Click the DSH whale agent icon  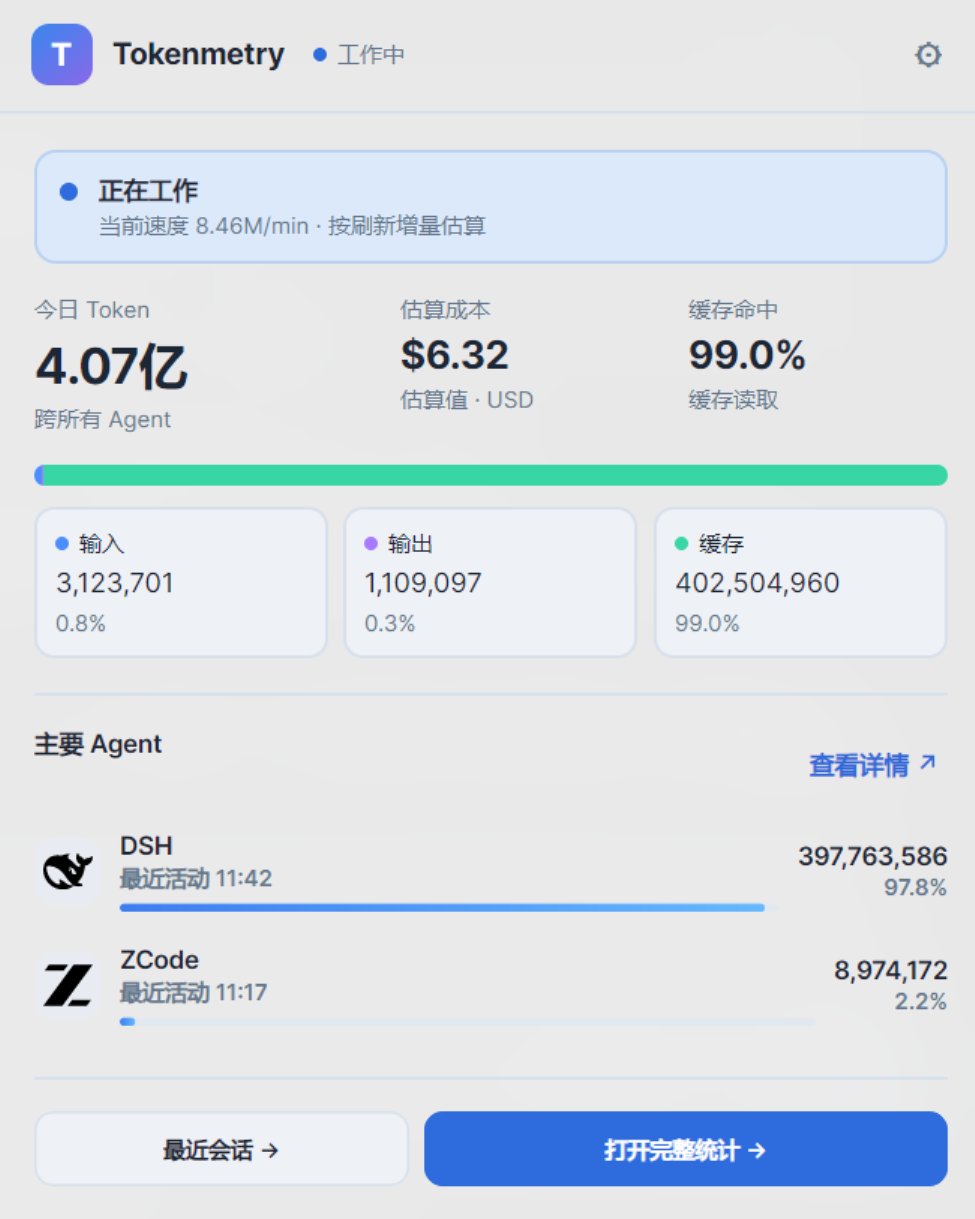click(68, 871)
